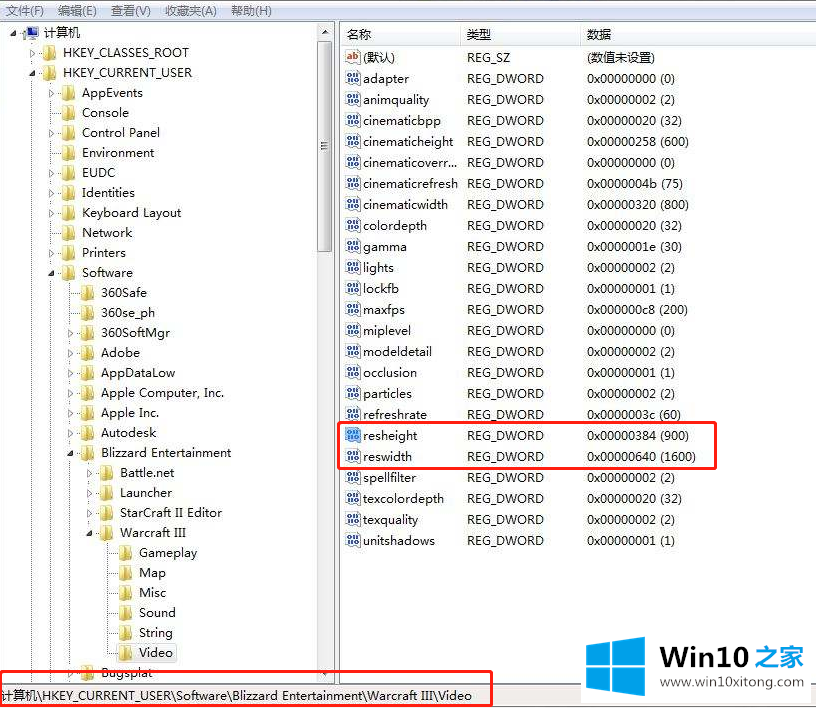Select the String key in the tree

click(156, 633)
